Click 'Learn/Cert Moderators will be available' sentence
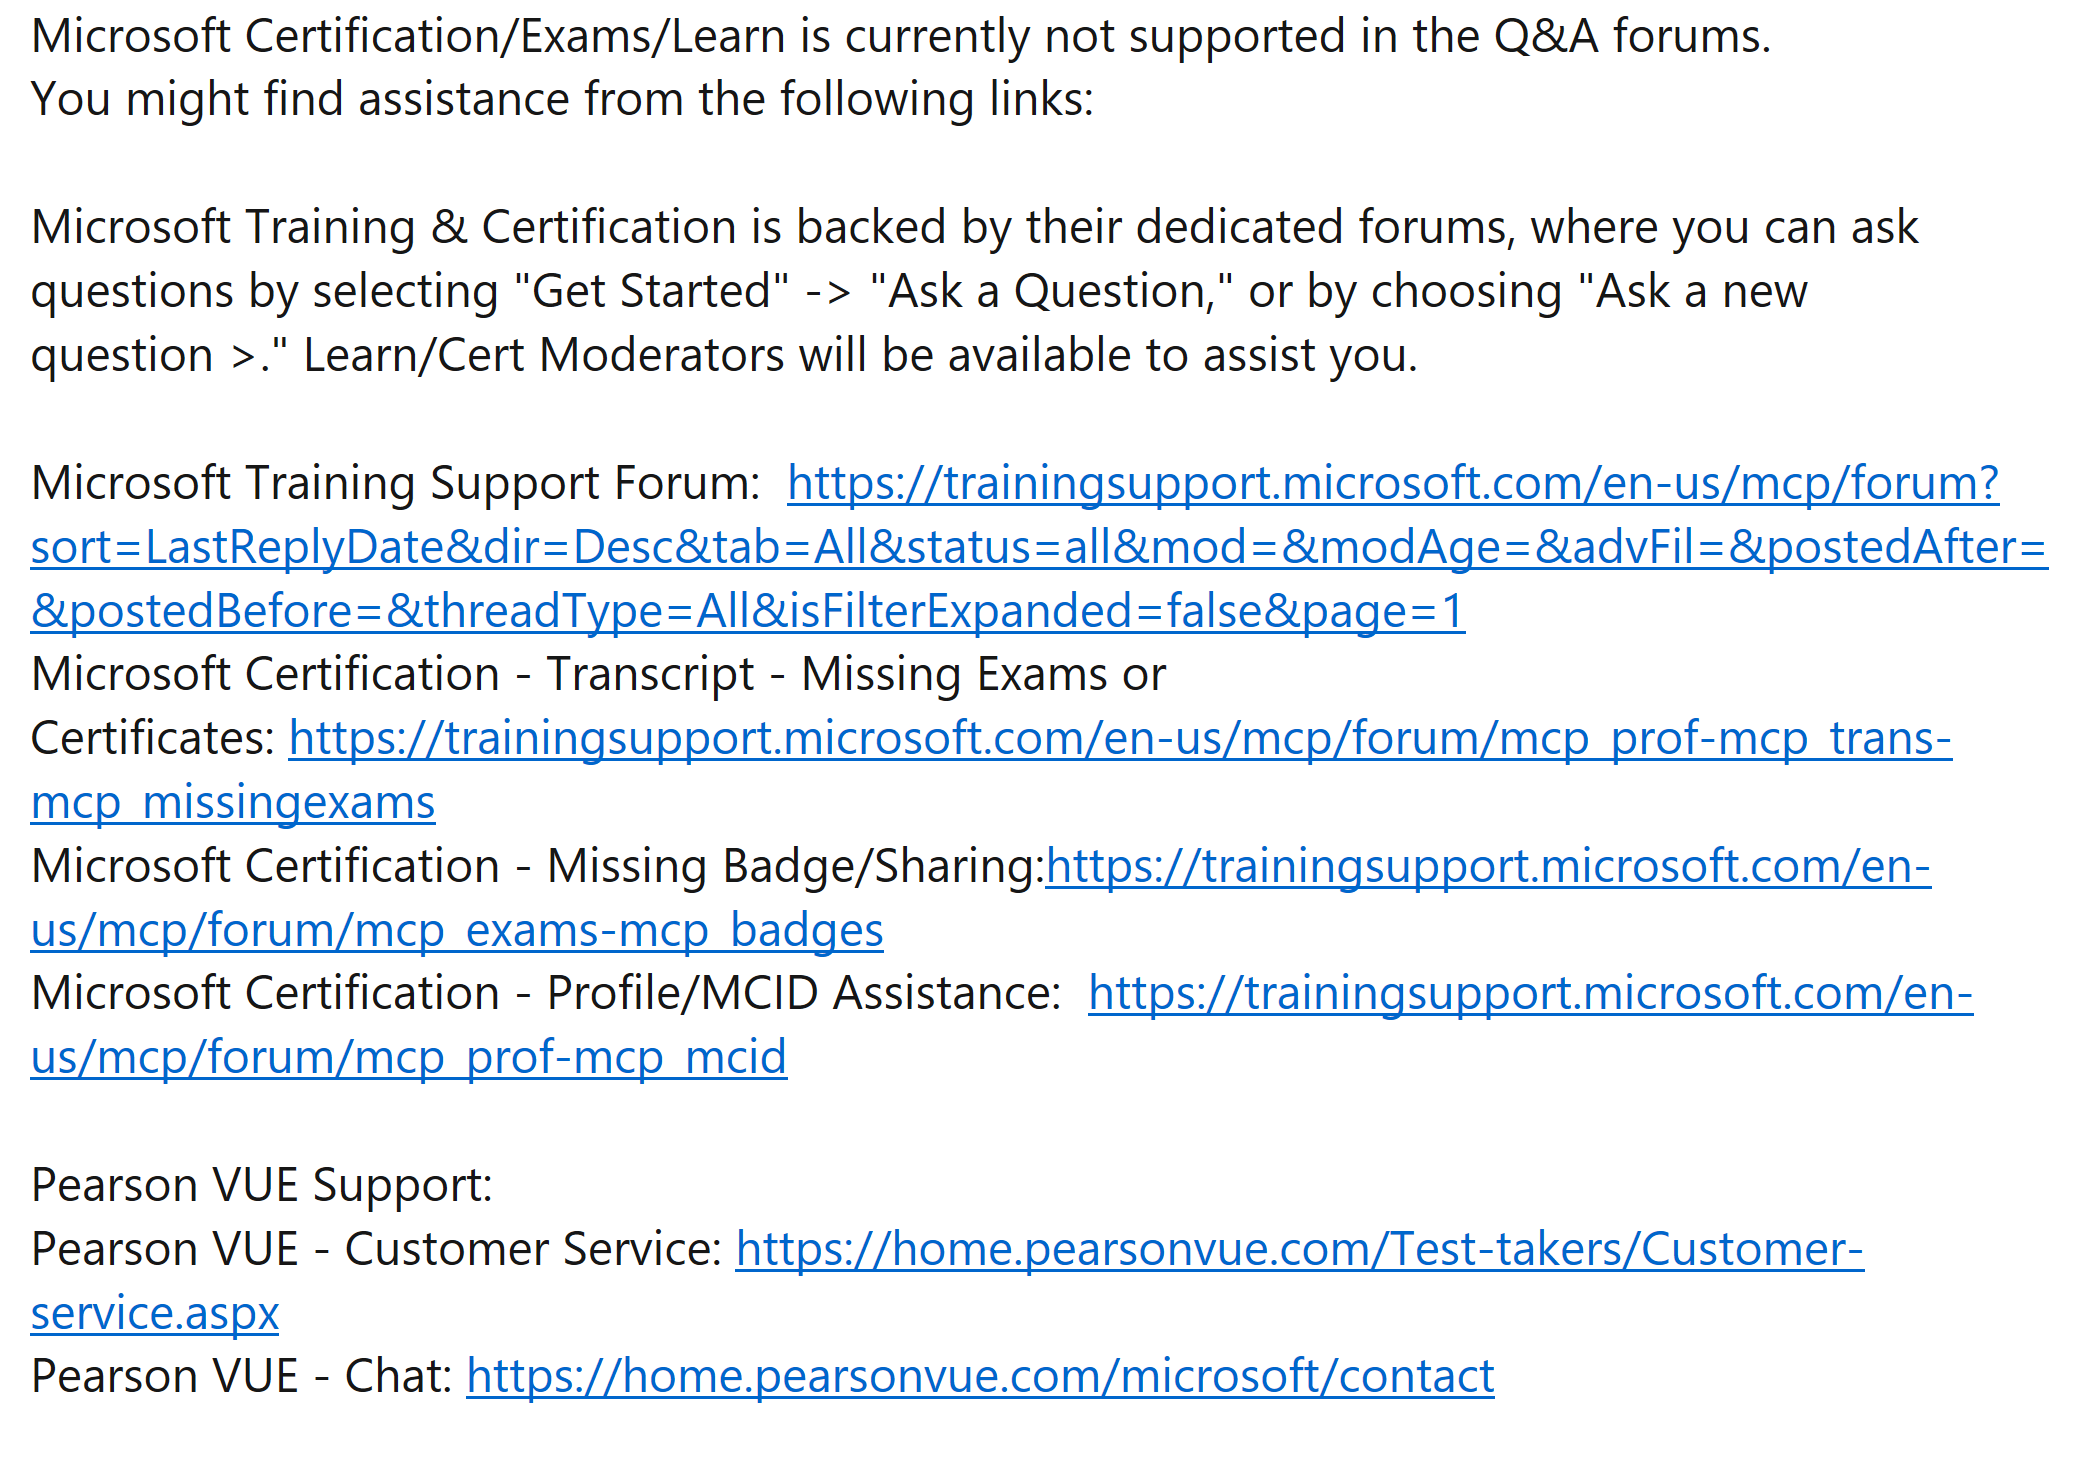Image resolution: width=2084 pixels, height=1469 pixels. (x=860, y=356)
